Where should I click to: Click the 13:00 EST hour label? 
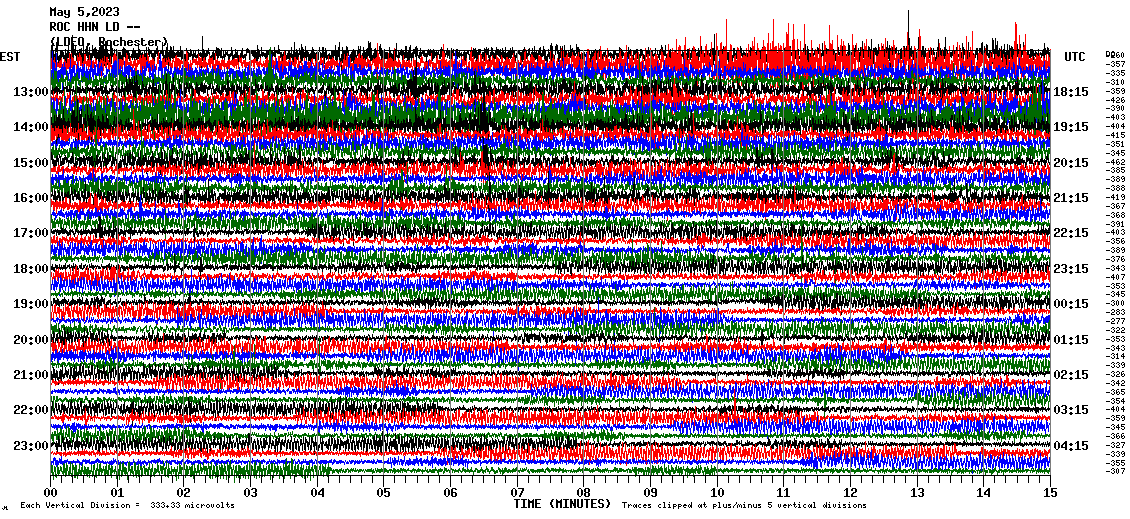(31, 92)
